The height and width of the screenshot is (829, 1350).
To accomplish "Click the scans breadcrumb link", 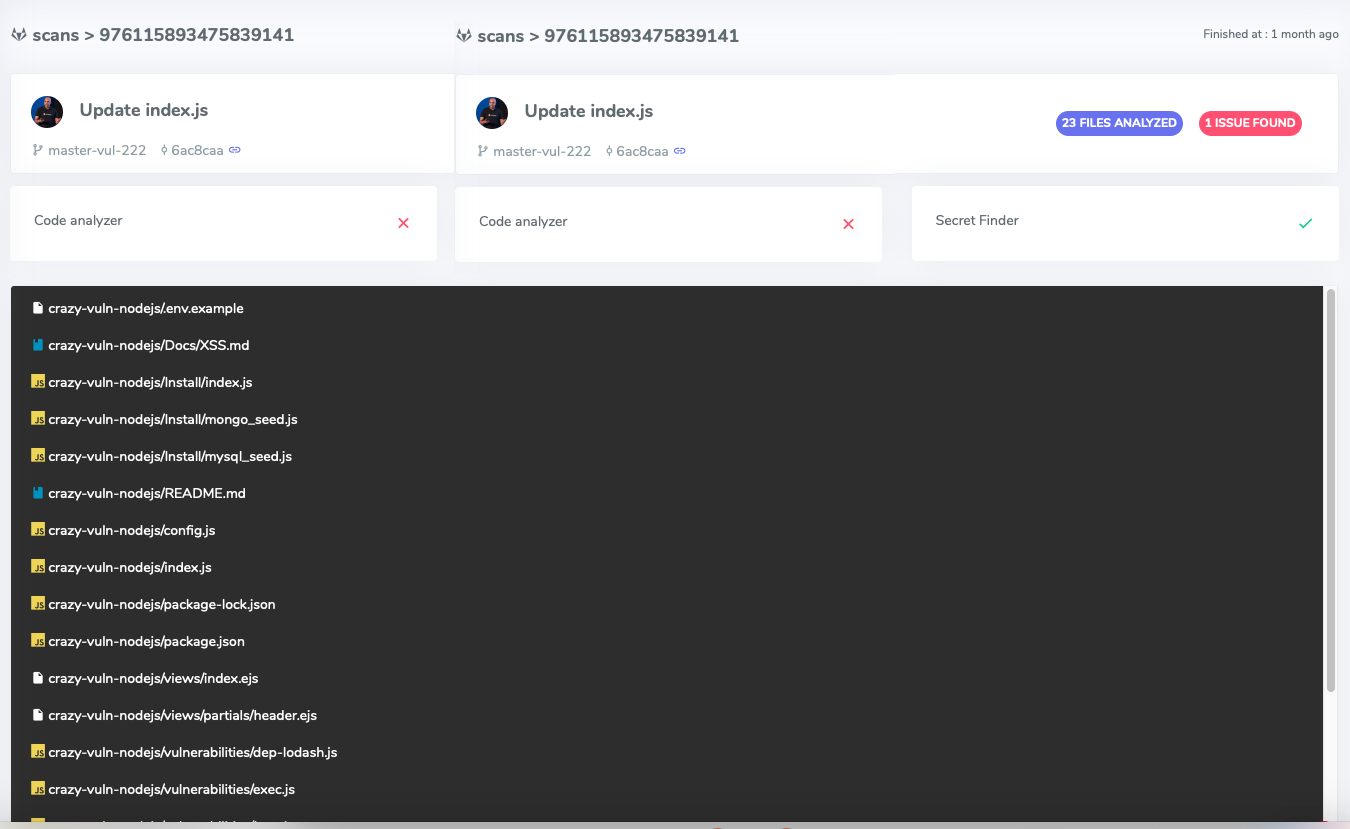I will 55,33.
